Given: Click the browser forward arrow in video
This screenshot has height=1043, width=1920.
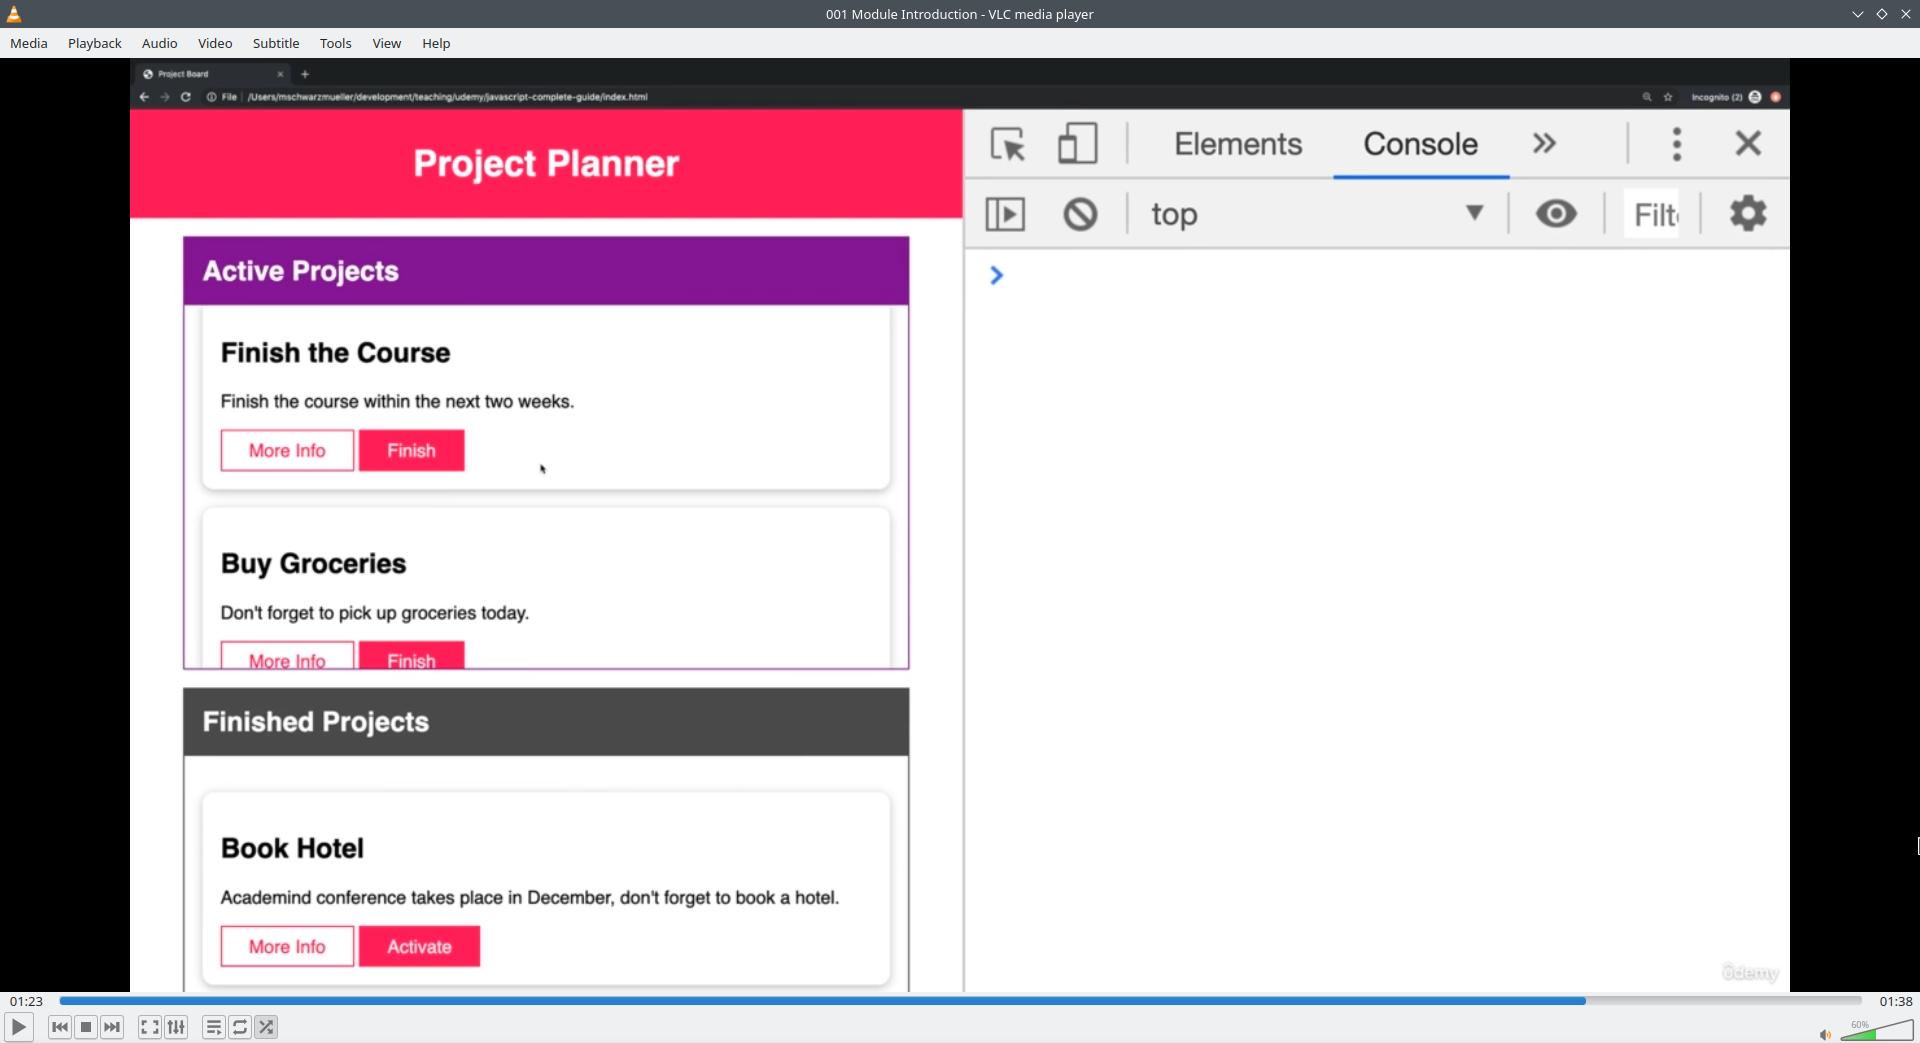Looking at the screenshot, I should [165, 97].
